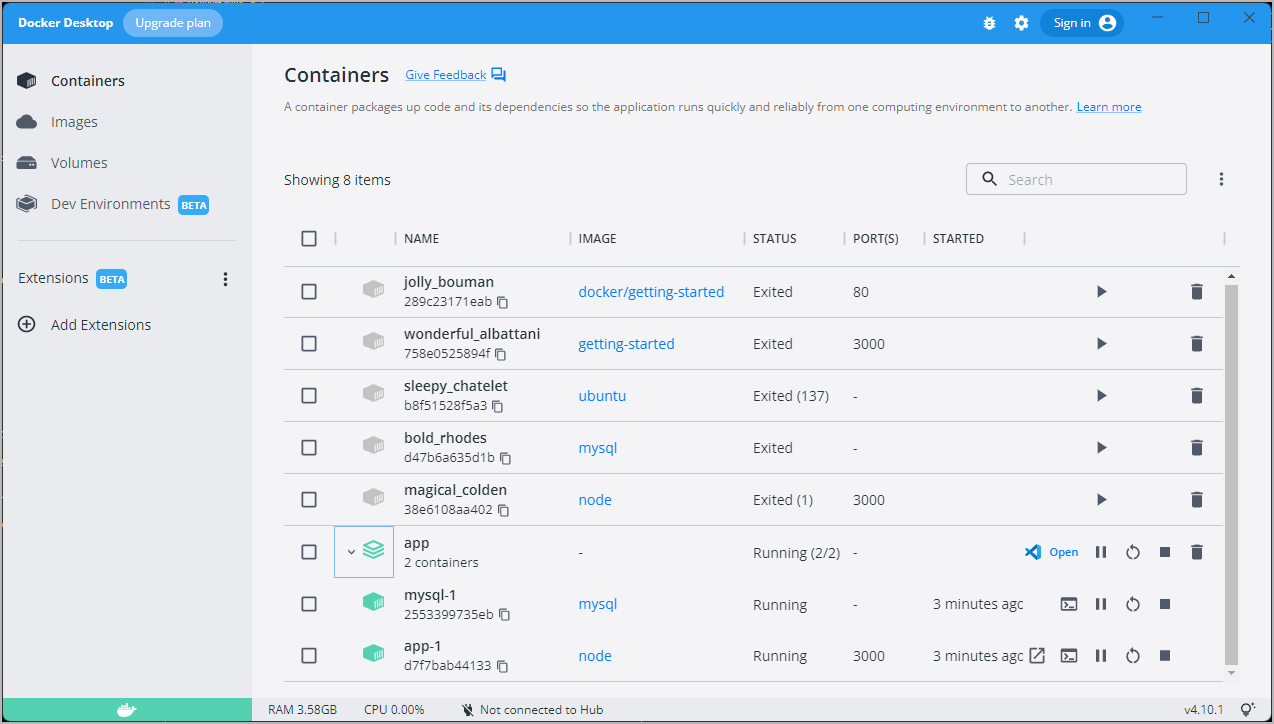Open the Give Feedback link
The height and width of the screenshot is (724, 1274).
(446, 75)
